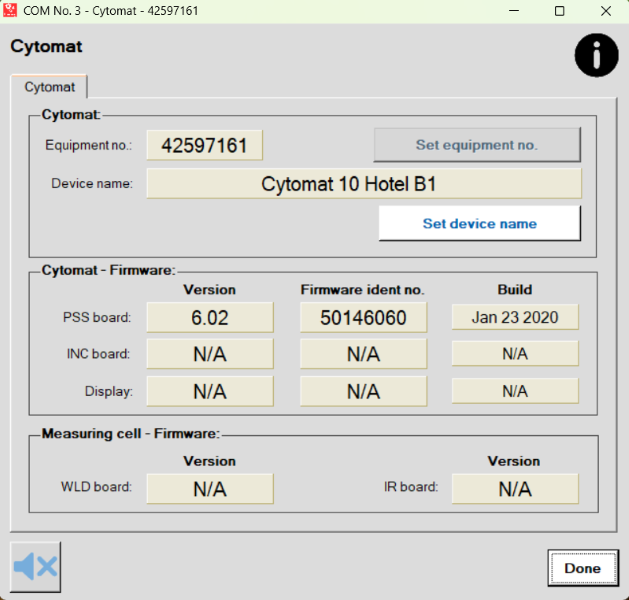Click the WLD board version field
Viewport: 629px width, 600px height.
click(x=210, y=489)
